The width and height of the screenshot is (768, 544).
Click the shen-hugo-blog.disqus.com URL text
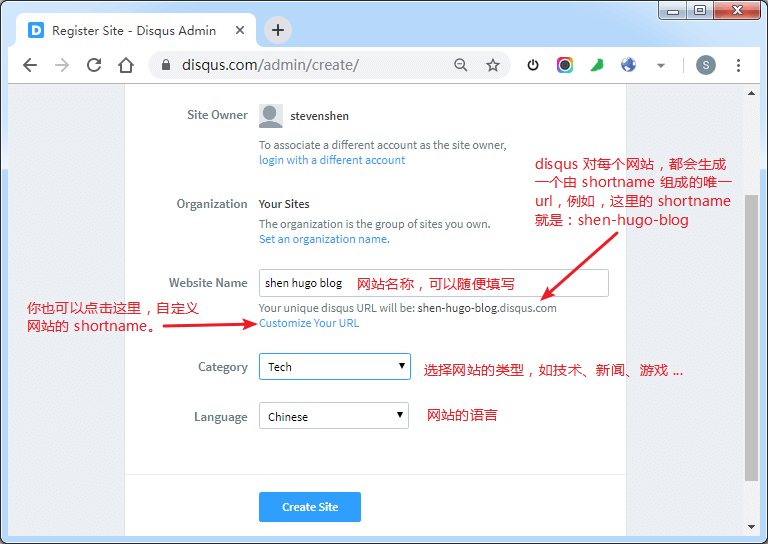487,308
